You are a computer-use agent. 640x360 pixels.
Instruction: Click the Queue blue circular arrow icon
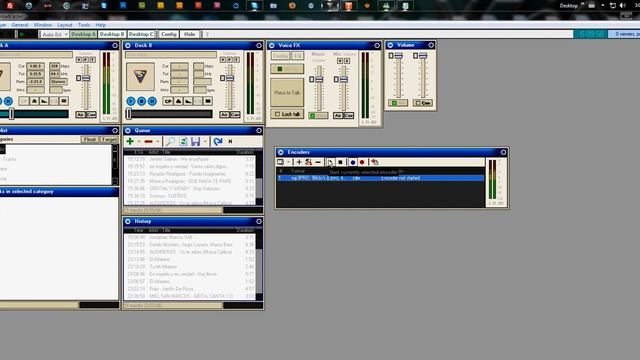point(218,141)
